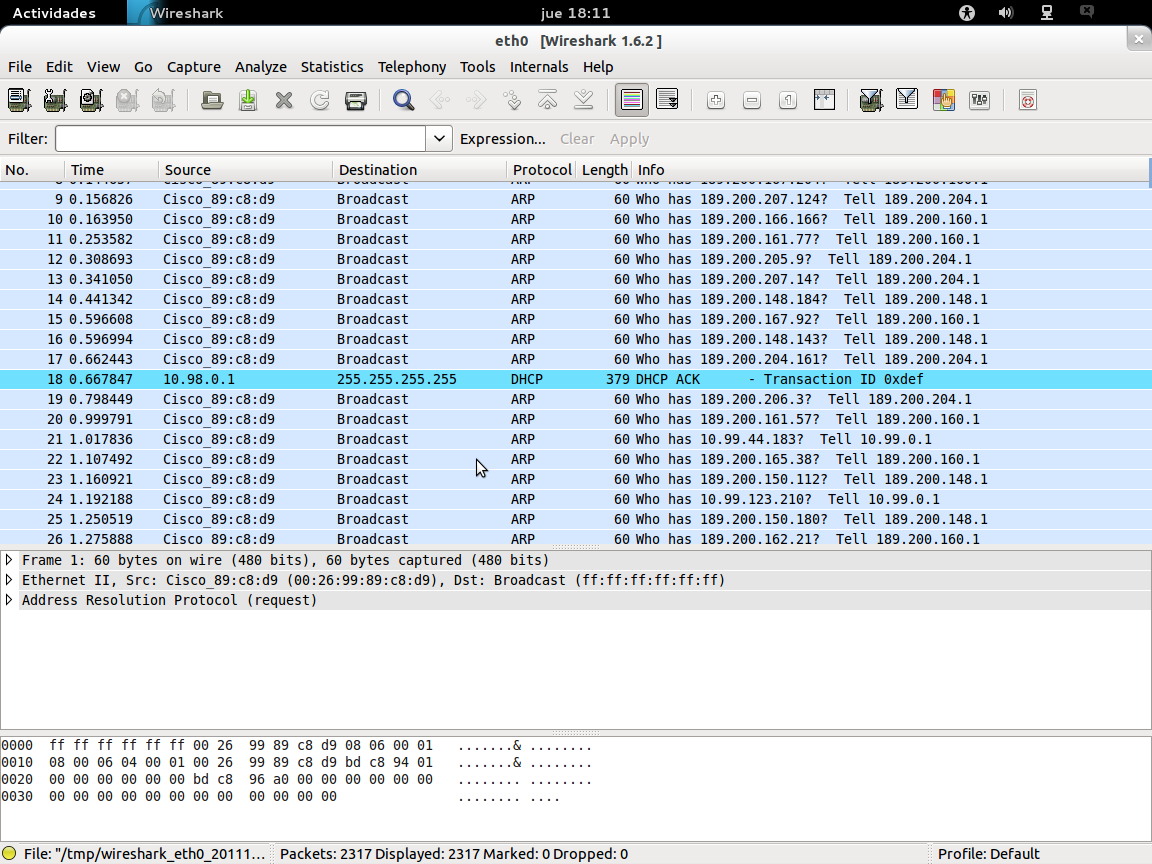Open the Preferences icon in the toolbar
This screenshot has width=1152, height=864.
[x=979, y=100]
